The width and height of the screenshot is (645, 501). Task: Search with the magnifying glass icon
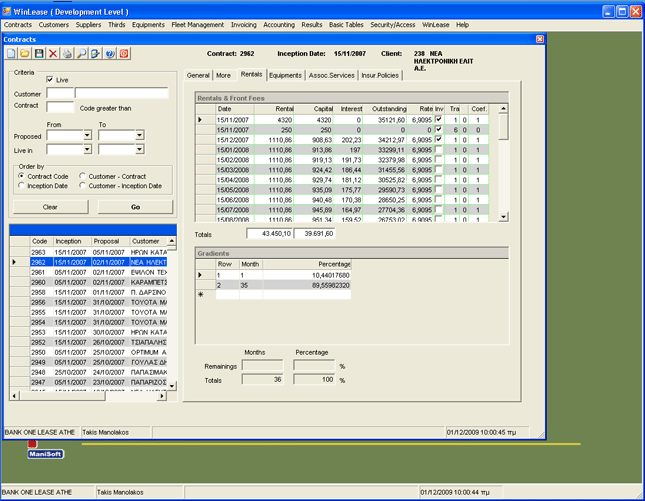(x=81, y=53)
